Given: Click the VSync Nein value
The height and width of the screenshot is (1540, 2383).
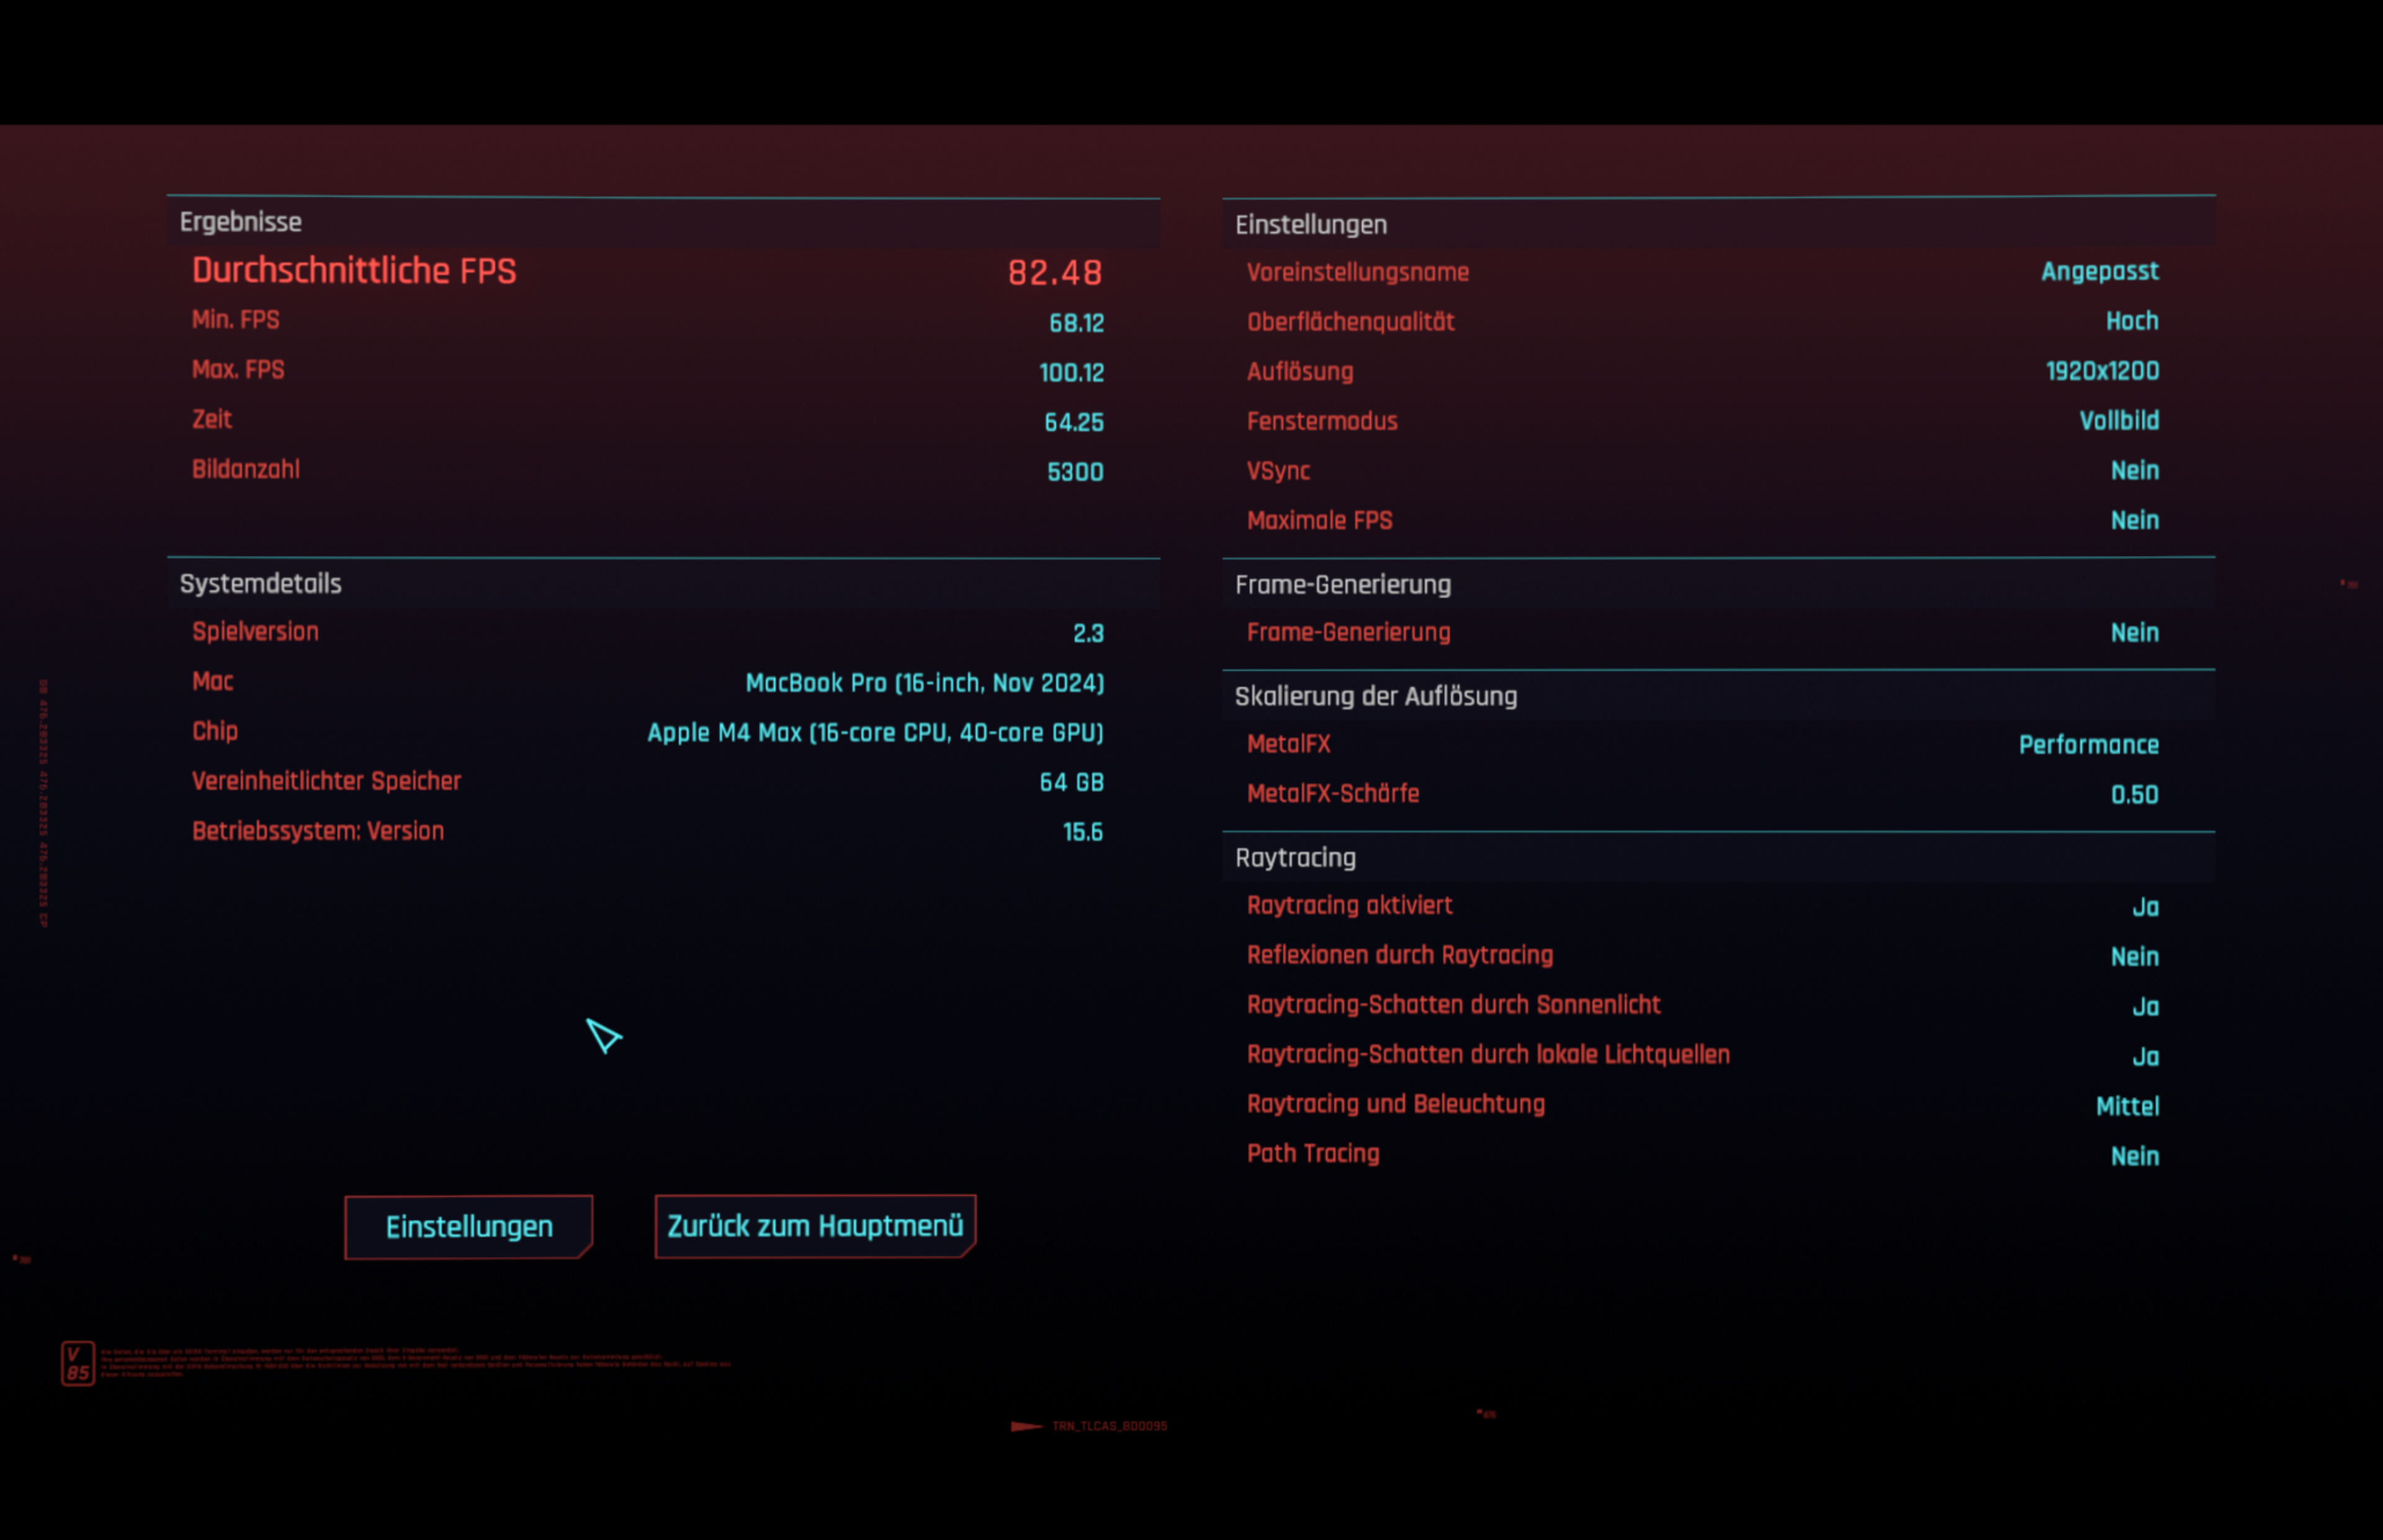Looking at the screenshot, I should (2134, 471).
